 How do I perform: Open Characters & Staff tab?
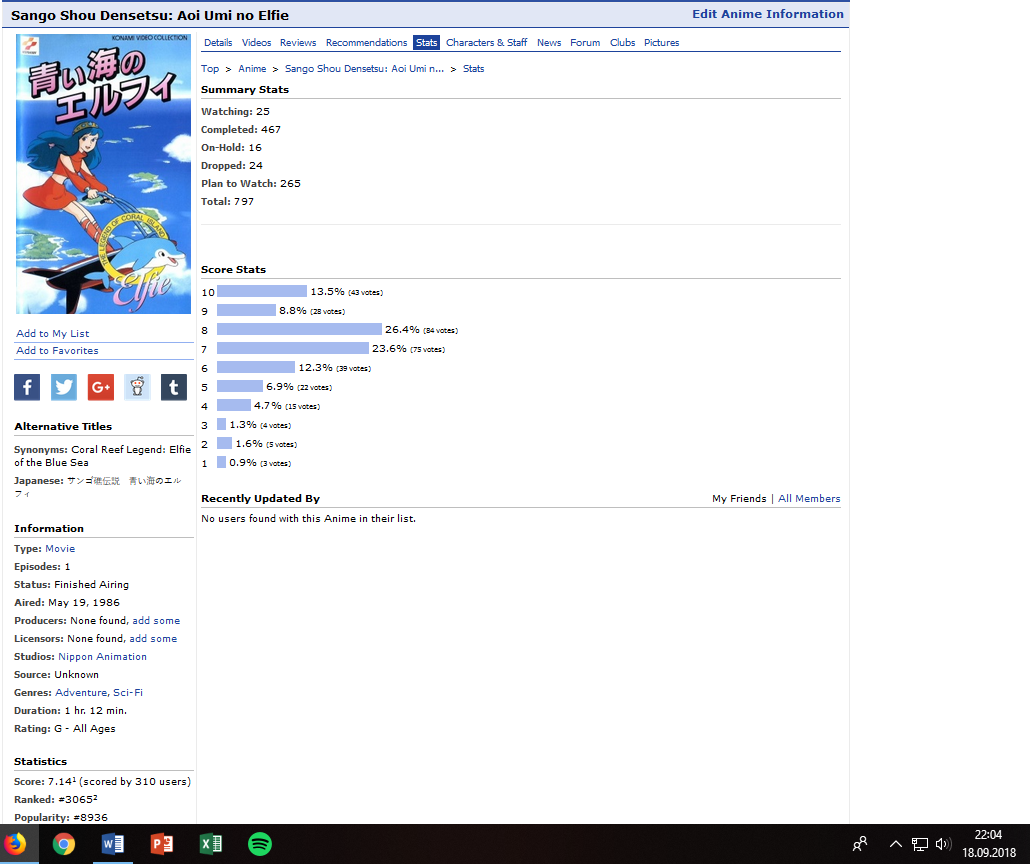pyautogui.click(x=487, y=43)
